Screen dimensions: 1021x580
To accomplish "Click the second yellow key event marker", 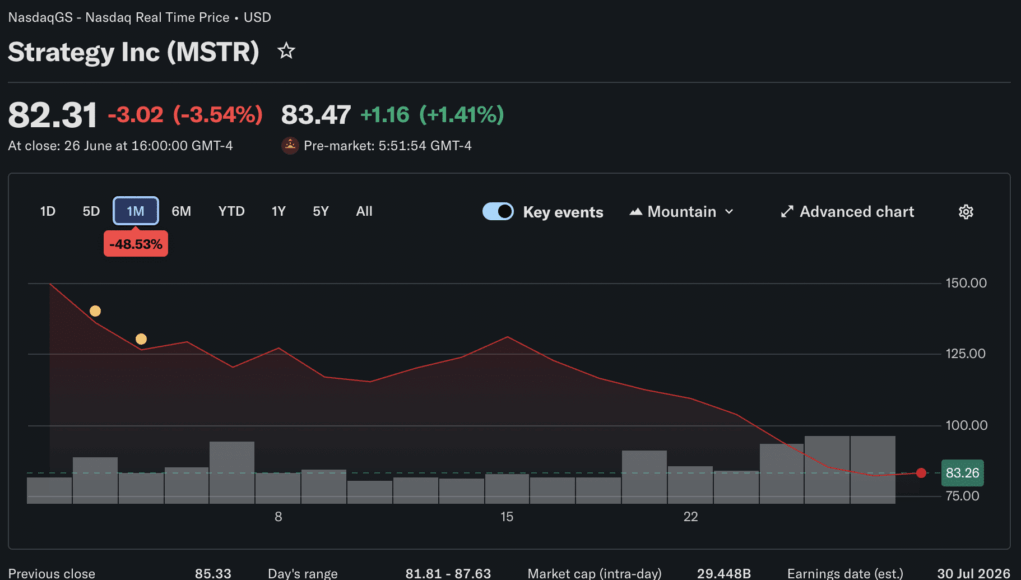I will click(141, 339).
